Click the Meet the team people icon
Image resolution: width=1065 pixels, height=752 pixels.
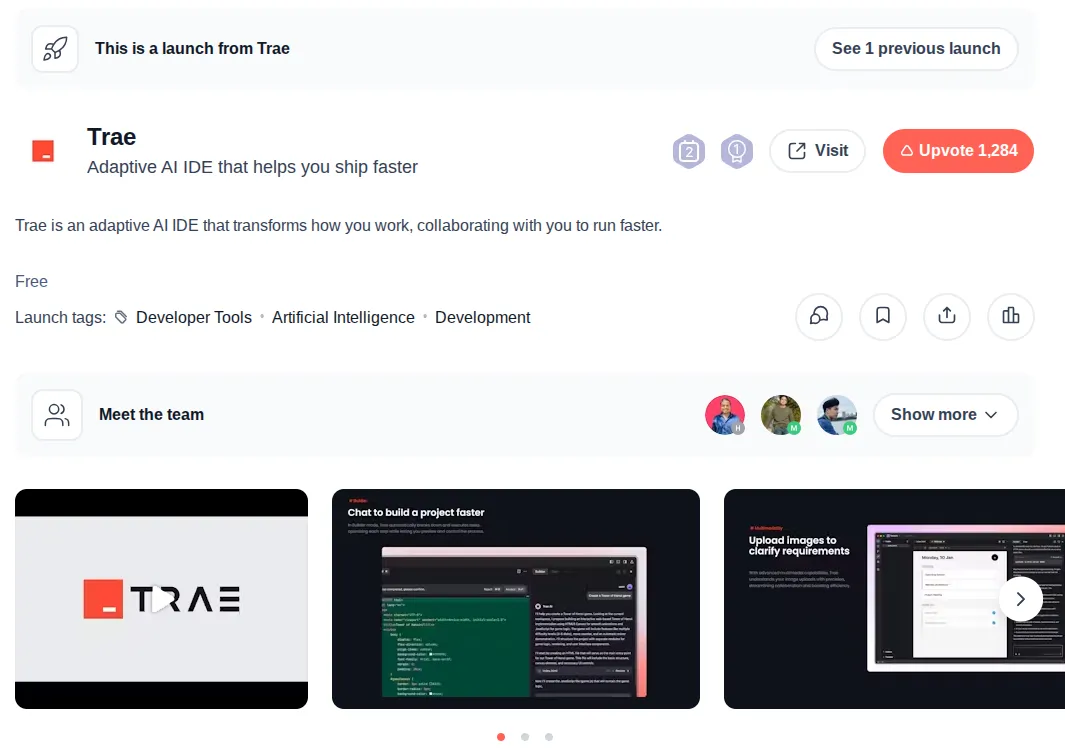pos(57,415)
